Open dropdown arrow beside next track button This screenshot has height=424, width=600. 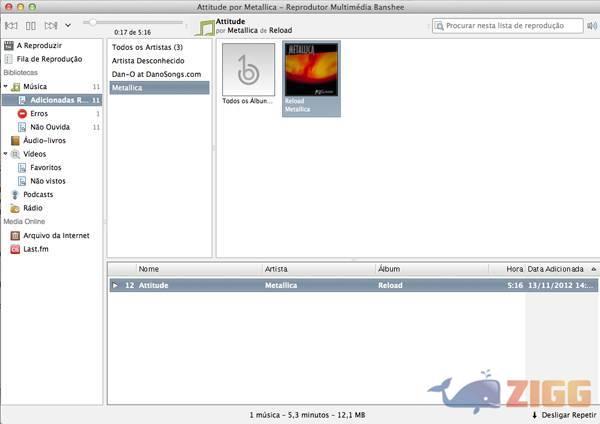68,26
